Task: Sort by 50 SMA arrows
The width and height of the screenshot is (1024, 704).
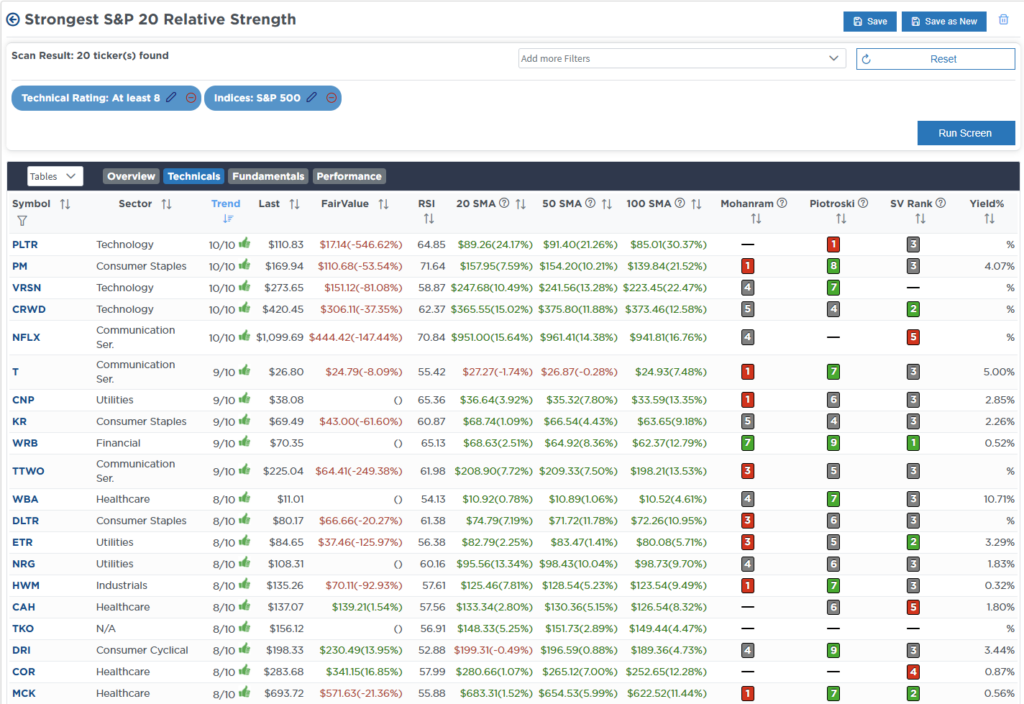Action: (607, 204)
